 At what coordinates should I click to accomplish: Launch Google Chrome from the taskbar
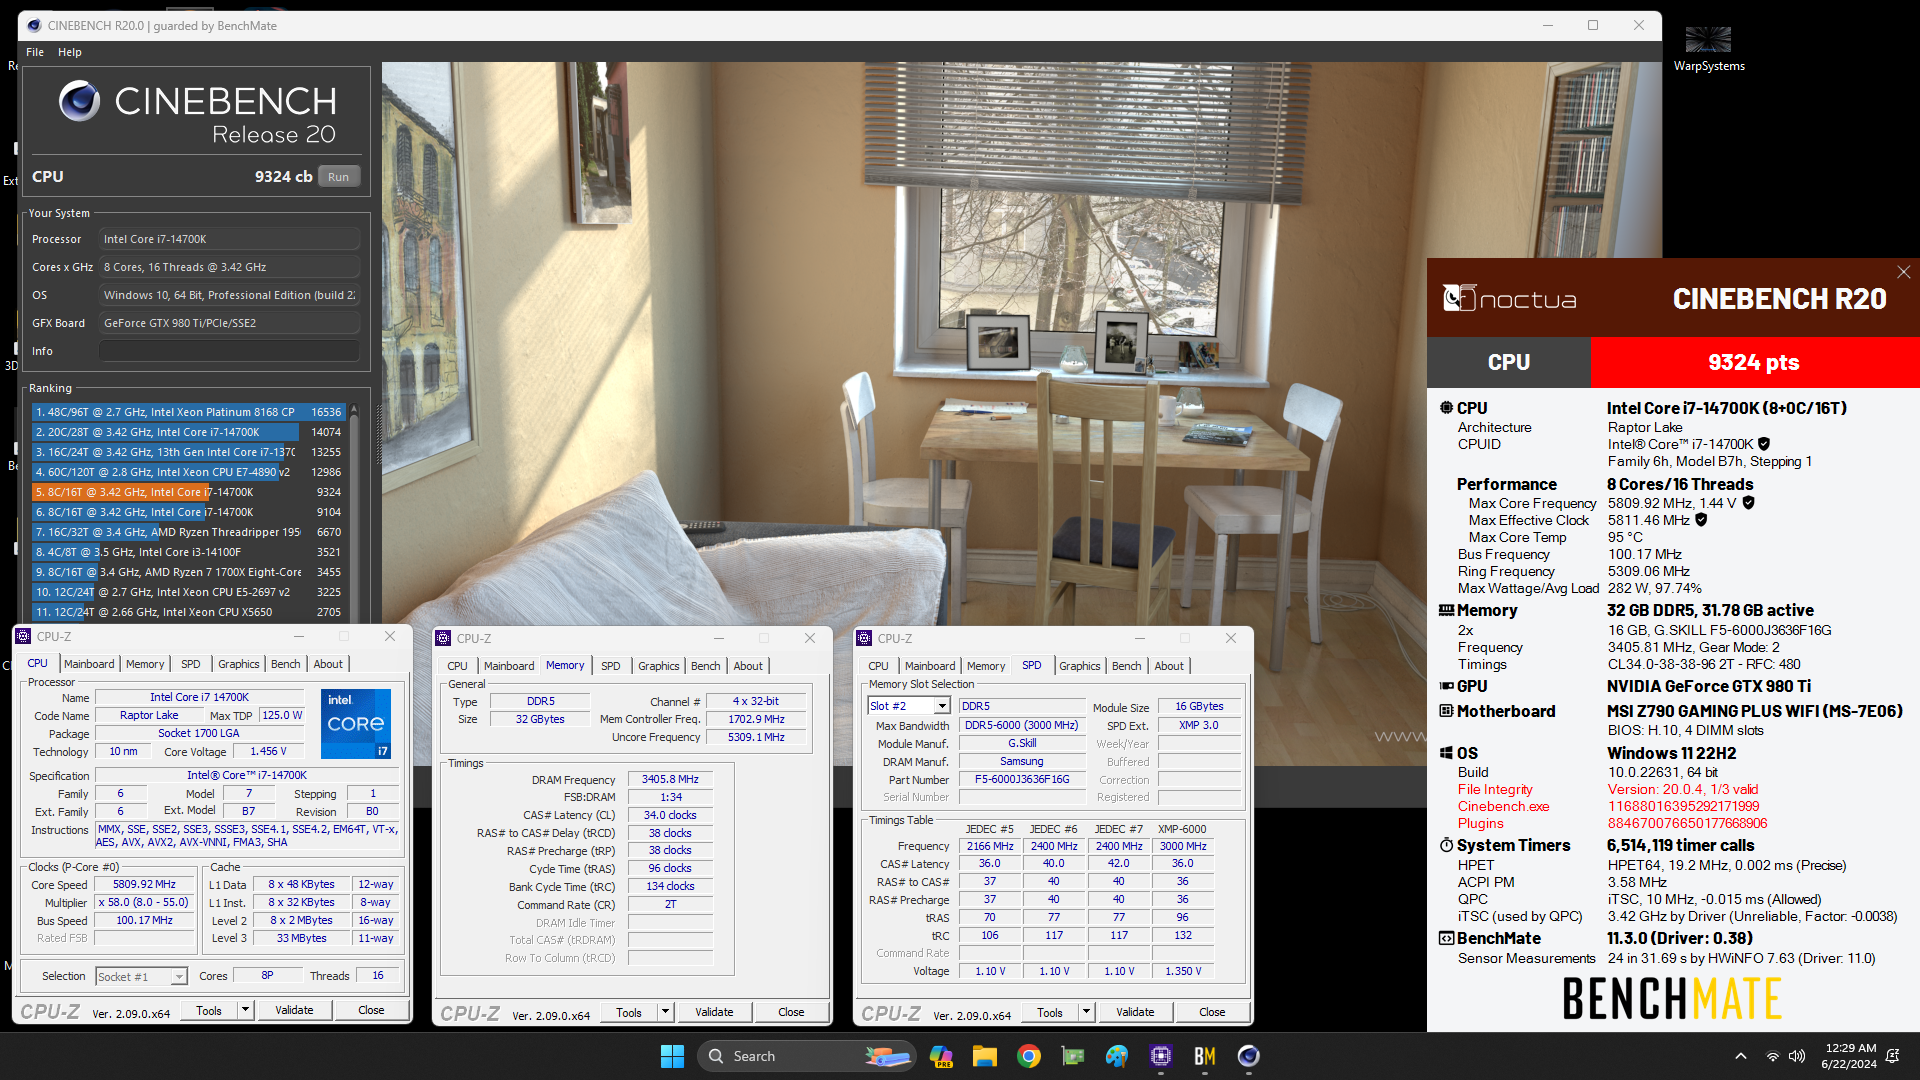(x=1029, y=1056)
